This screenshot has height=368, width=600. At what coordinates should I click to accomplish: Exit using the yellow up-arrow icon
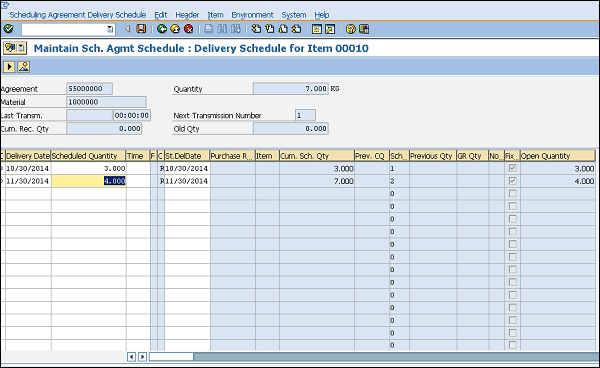pos(175,29)
